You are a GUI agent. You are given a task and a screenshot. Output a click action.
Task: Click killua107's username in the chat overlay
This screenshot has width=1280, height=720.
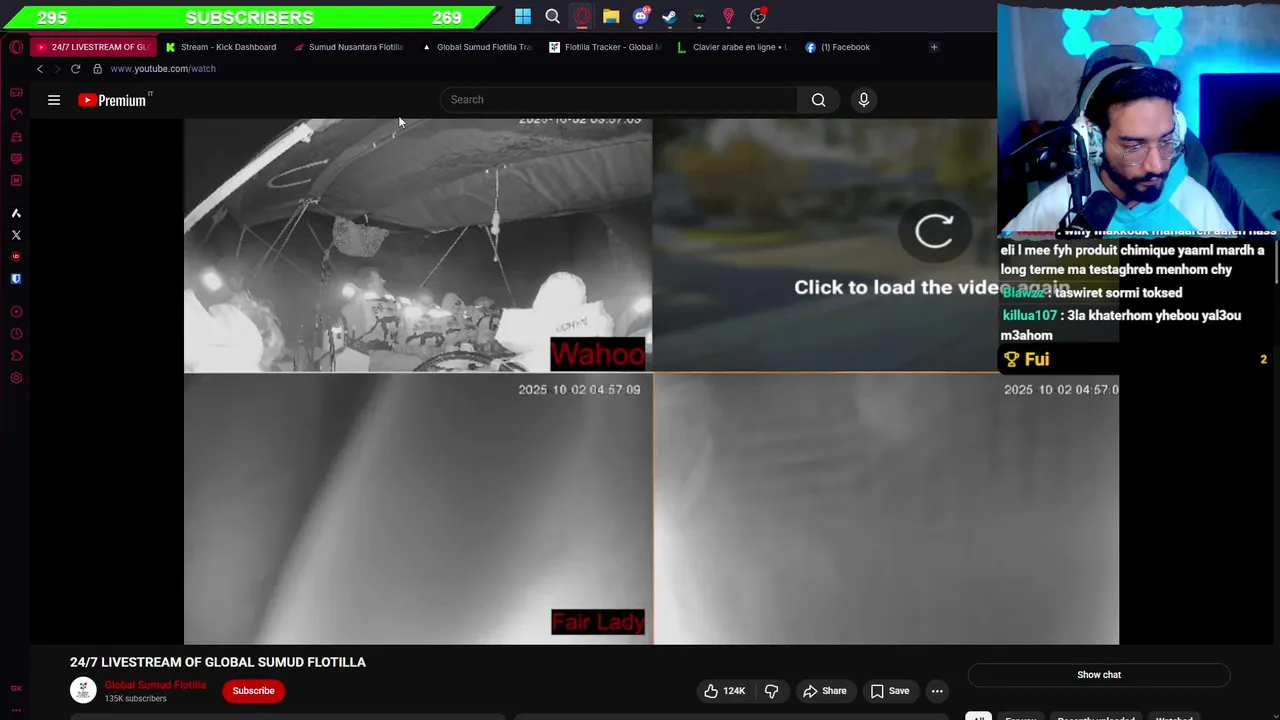point(1029,316)
